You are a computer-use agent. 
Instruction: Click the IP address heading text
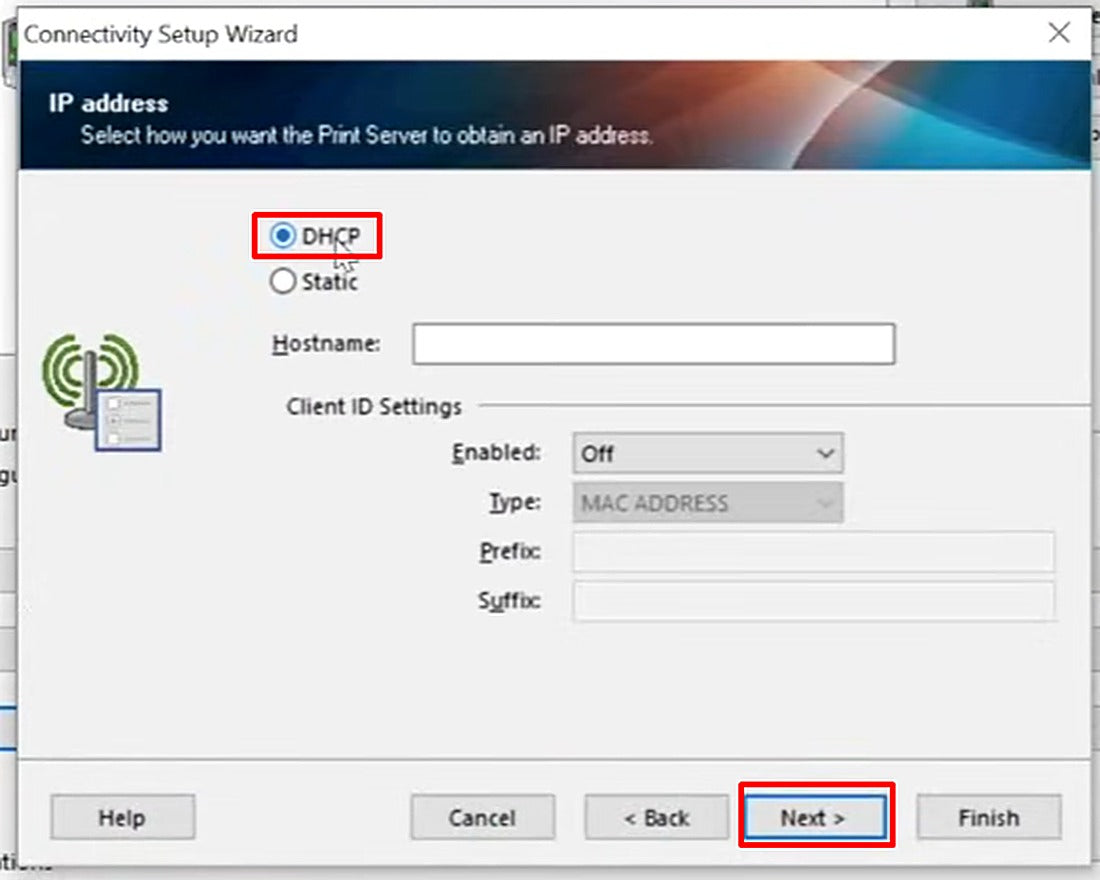pyautogui.click(x=109, y=103)
